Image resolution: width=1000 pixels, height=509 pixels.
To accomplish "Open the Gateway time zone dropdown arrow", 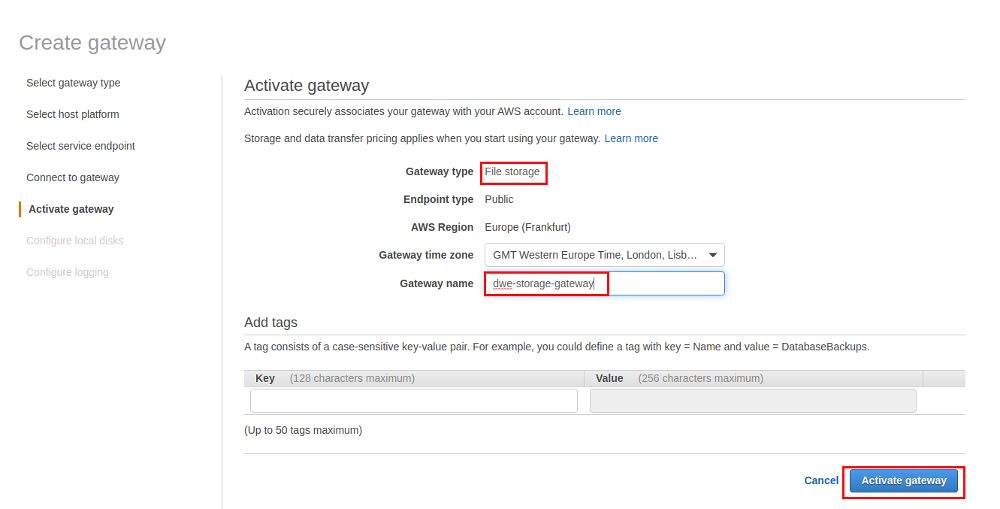I will tap(712, 255).
